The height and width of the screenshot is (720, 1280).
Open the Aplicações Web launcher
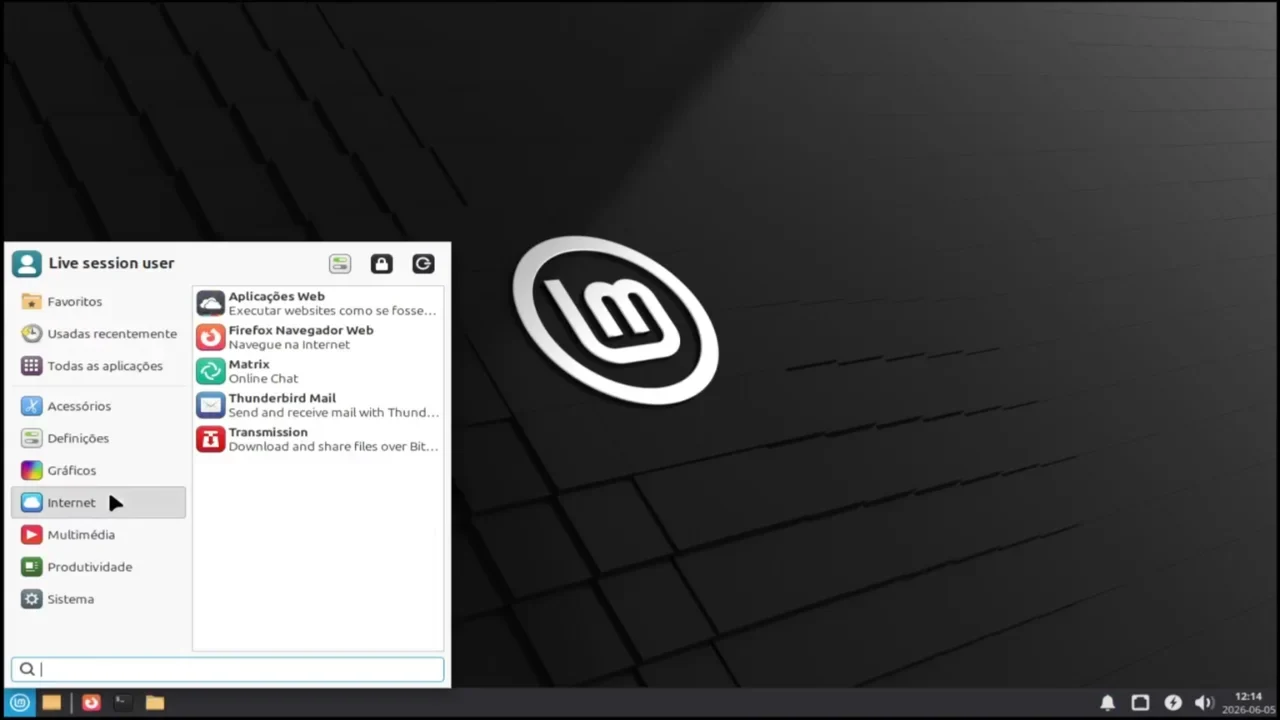(x=318, y=303)
